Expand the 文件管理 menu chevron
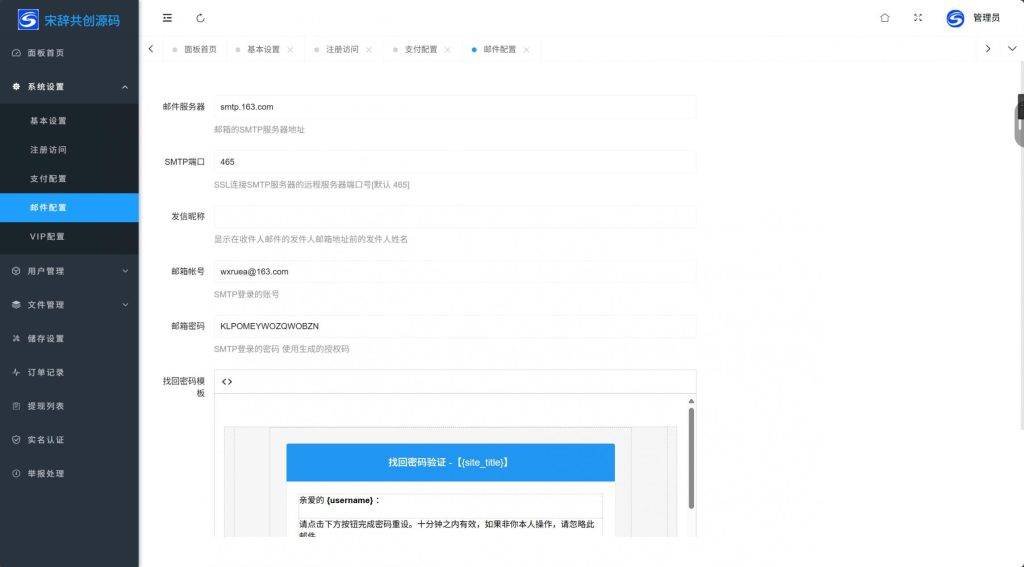 125,304
